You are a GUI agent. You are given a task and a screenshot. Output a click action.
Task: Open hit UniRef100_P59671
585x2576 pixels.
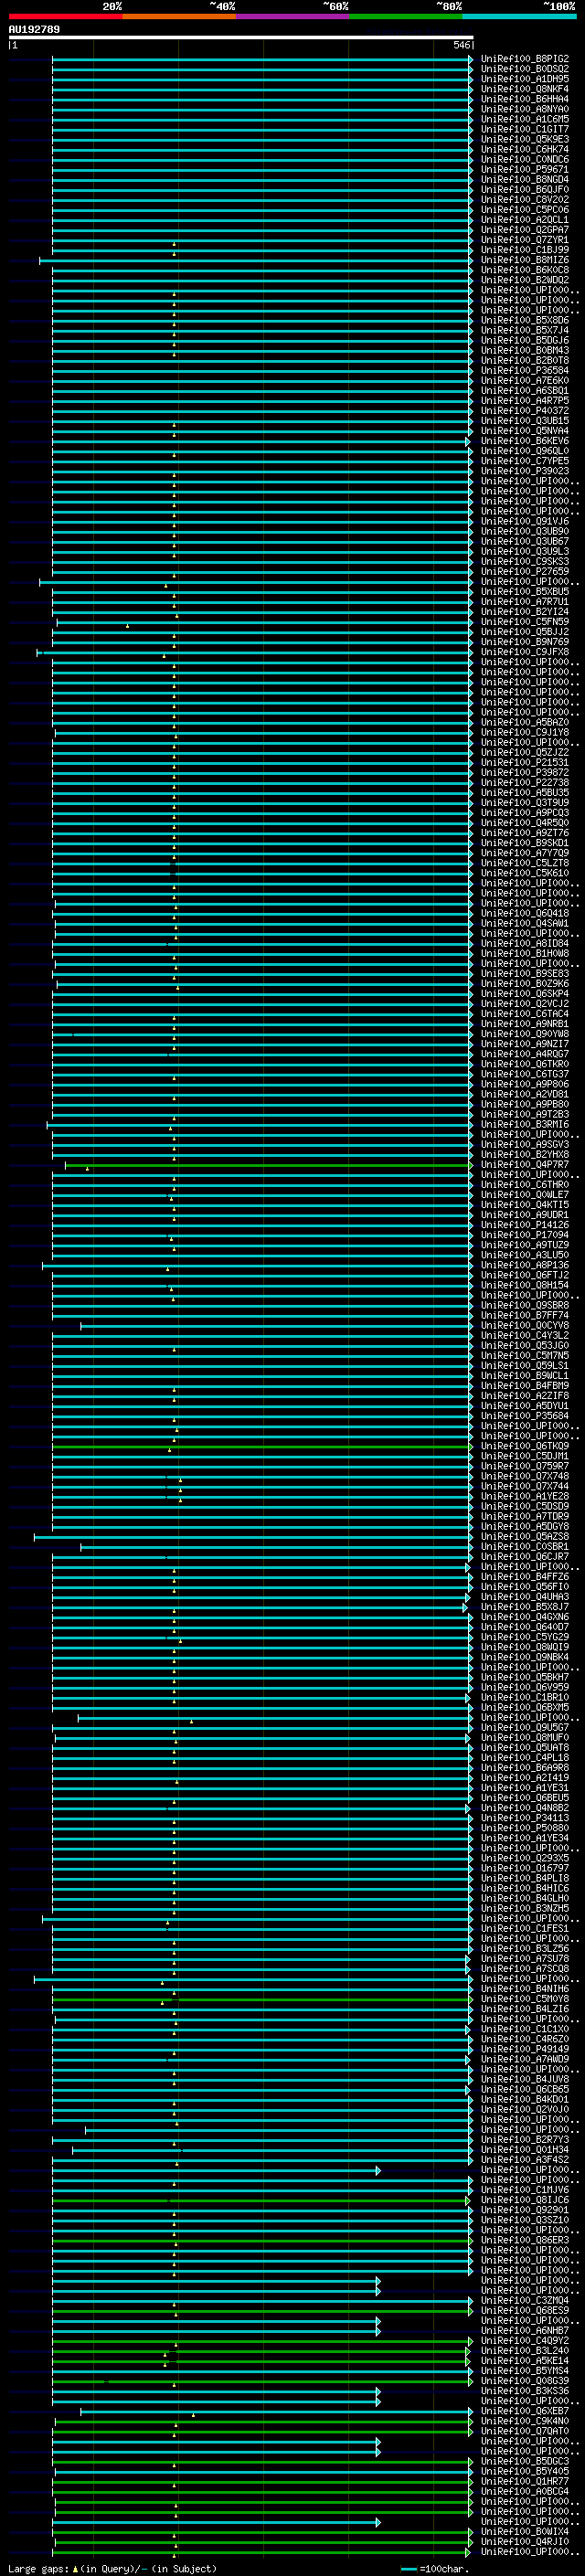point(525,170)
